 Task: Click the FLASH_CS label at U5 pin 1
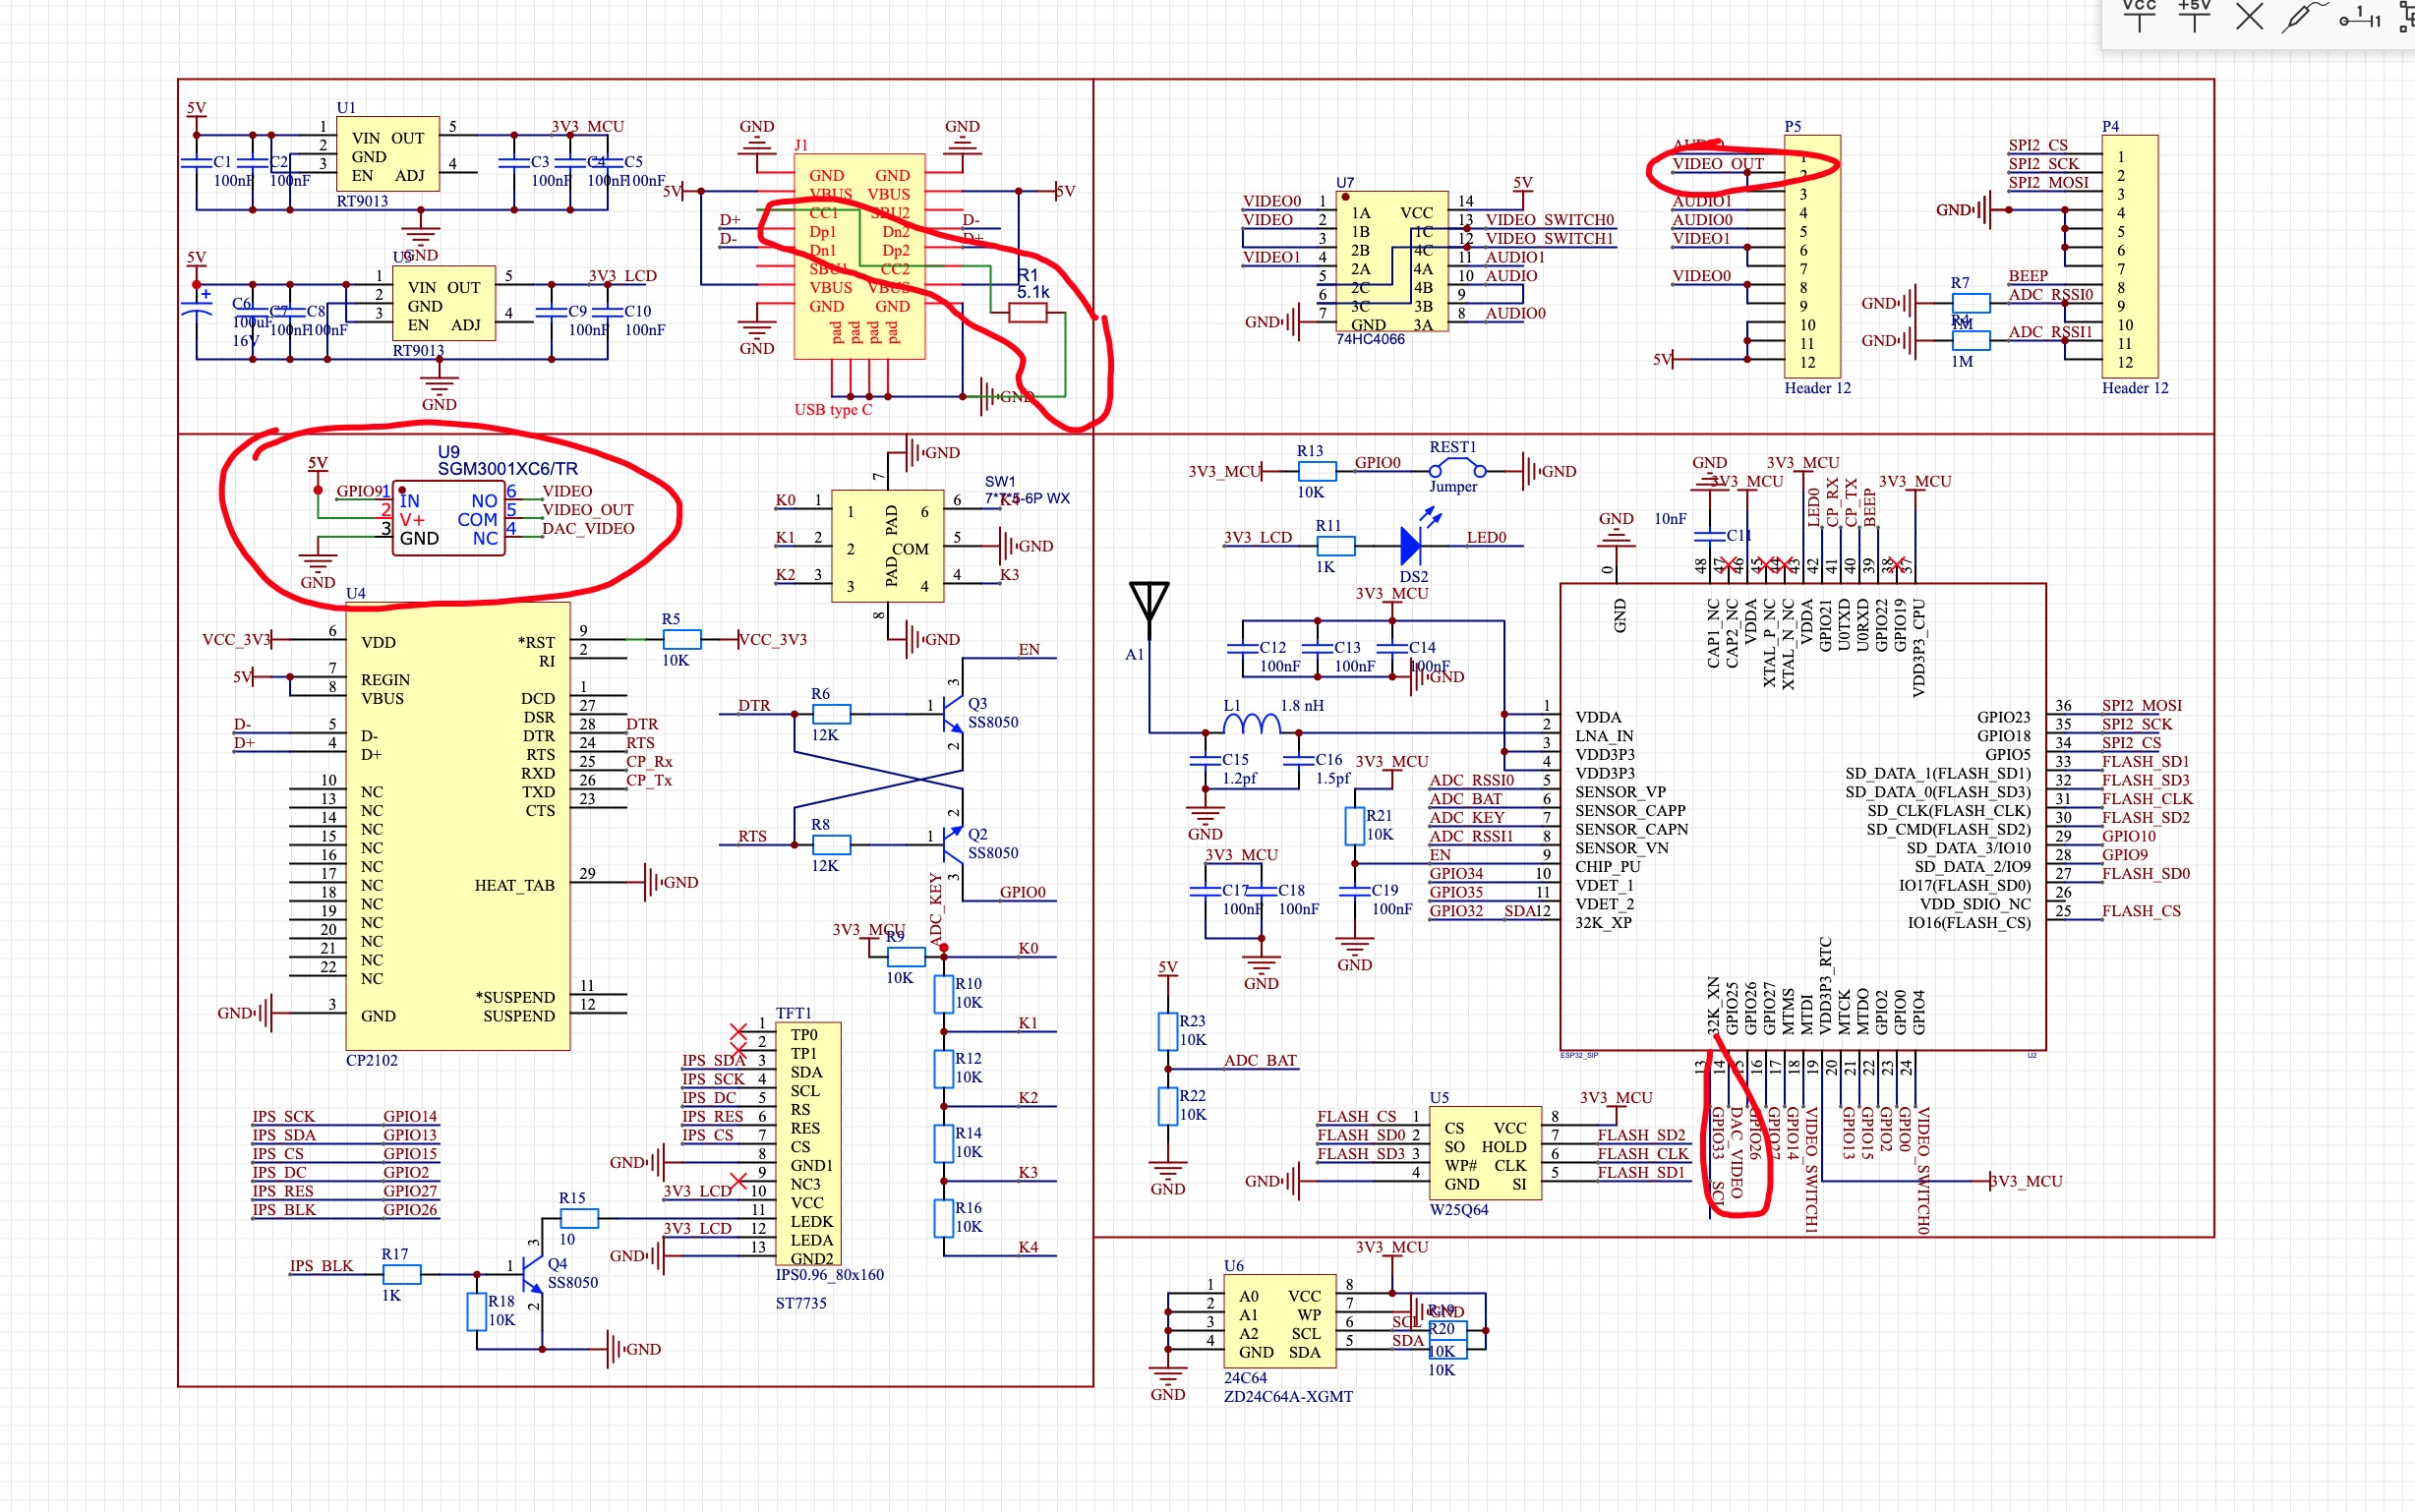(x=1356, y=1117)
